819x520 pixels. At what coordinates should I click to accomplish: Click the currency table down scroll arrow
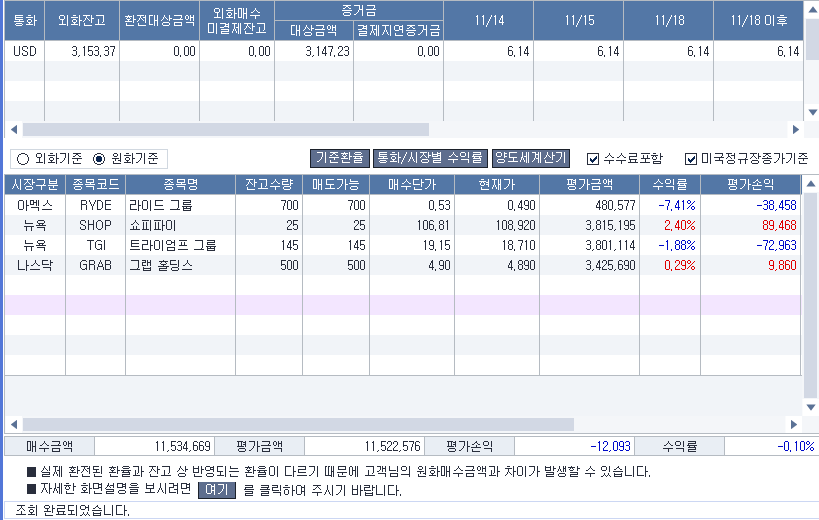[x=811, y=113]
